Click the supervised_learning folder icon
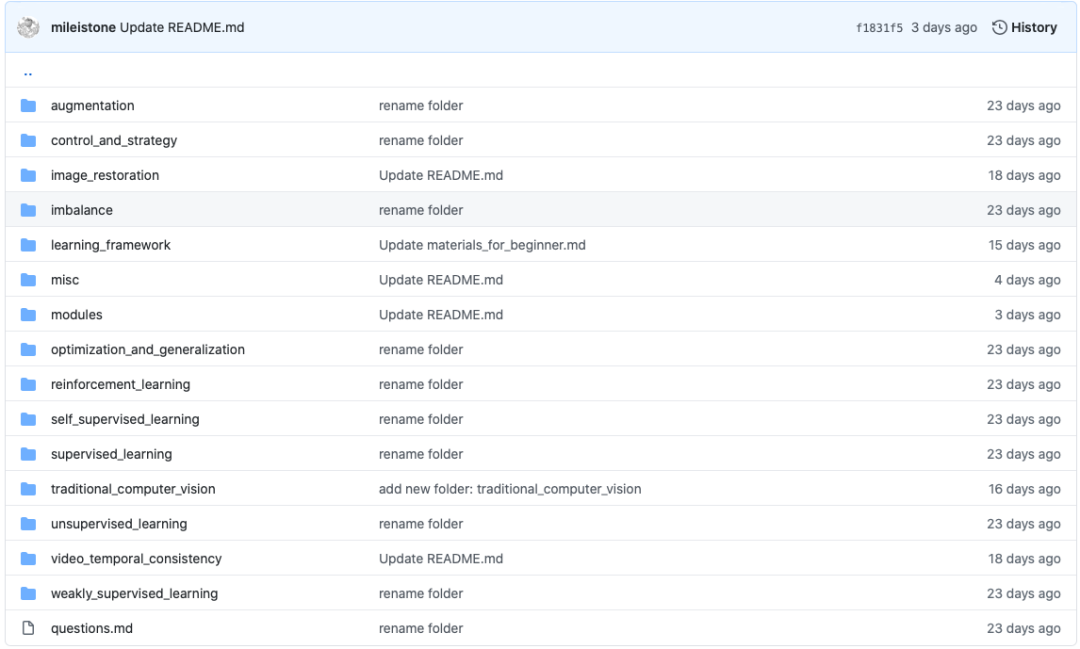The height and width of the screenshot is (649, 1080). pos(28,454)
